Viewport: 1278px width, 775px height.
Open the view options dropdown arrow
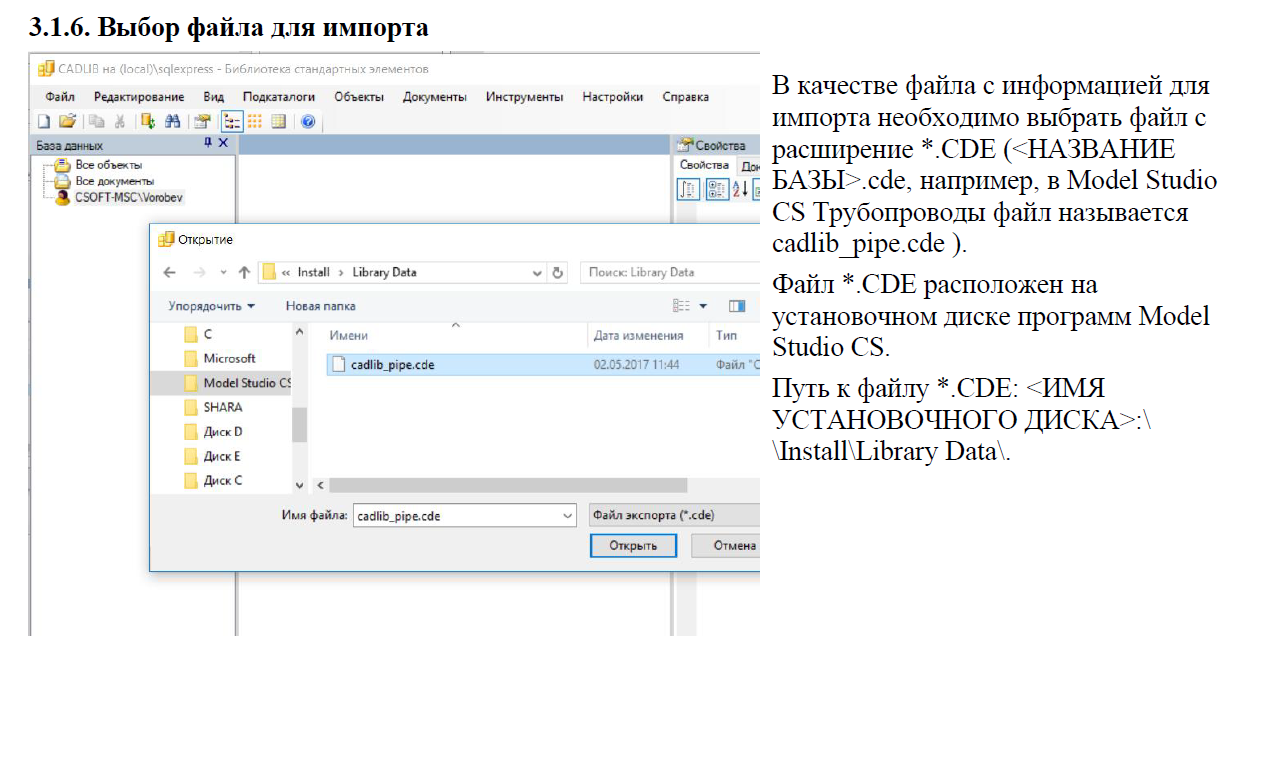tap(703, 306)
